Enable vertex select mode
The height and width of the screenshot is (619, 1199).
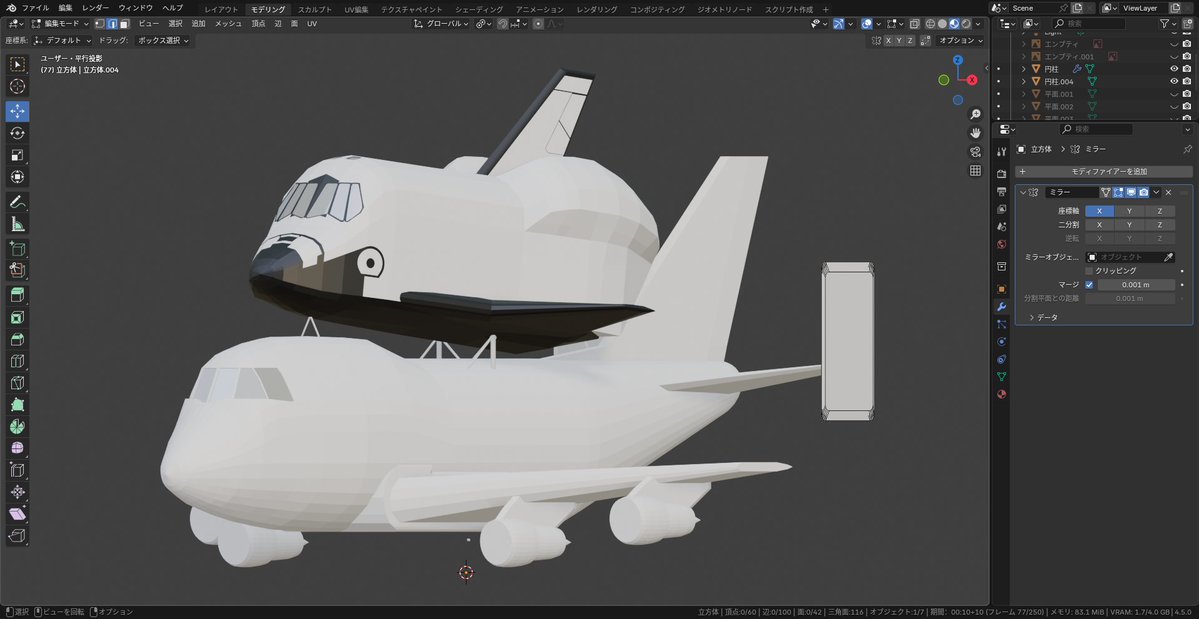99,24
